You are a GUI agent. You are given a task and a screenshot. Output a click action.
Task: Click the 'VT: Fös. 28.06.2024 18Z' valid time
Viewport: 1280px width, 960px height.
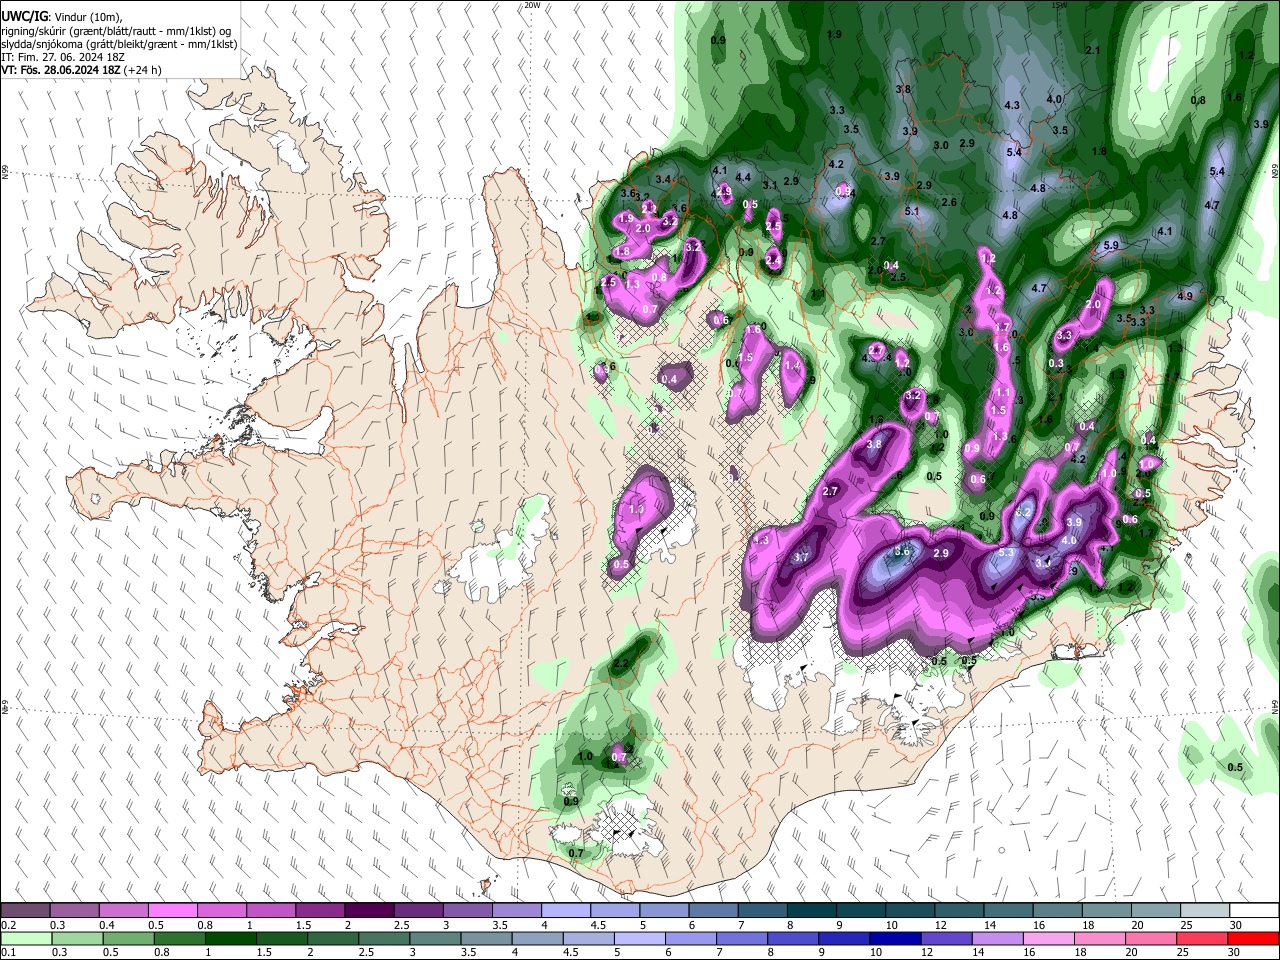61,70
